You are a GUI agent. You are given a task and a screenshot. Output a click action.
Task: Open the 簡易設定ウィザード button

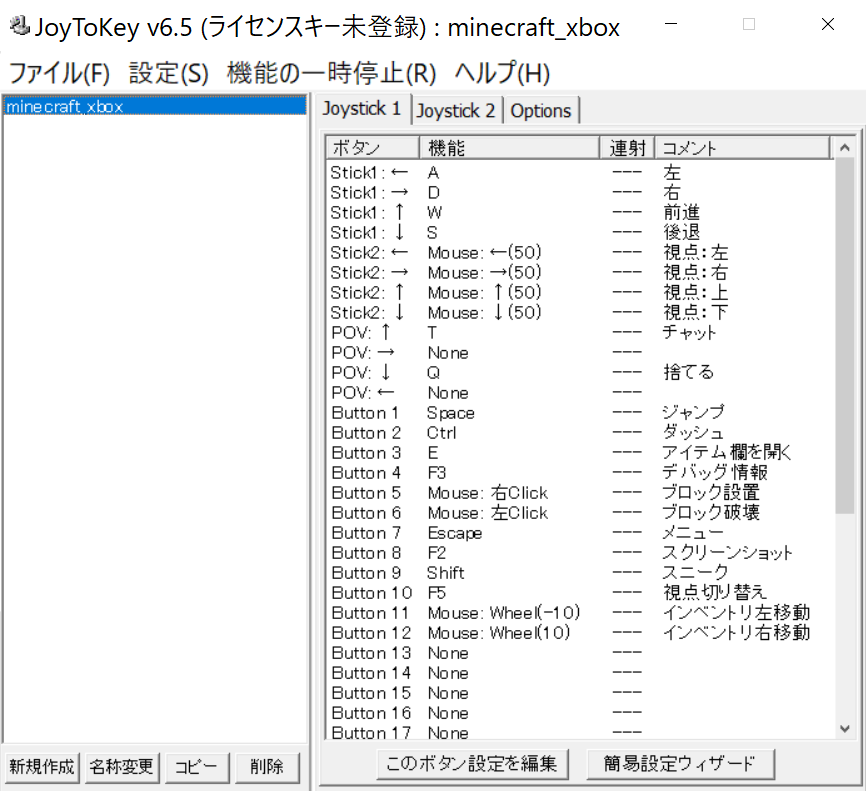point(680,764)
